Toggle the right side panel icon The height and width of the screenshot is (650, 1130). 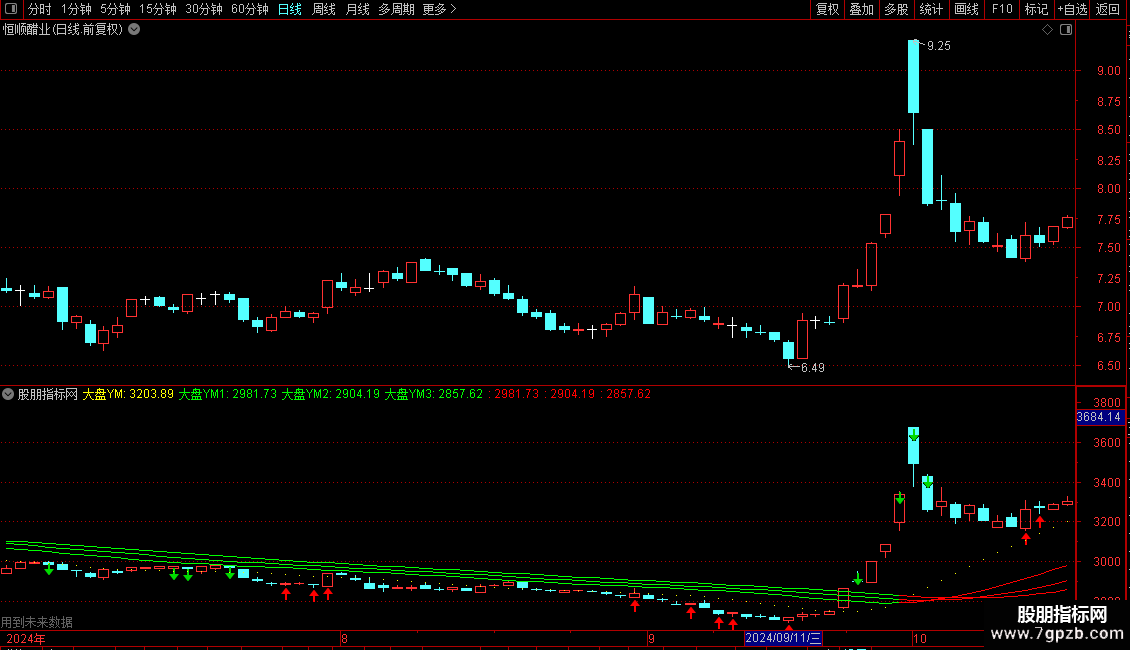coord(1066,30)
